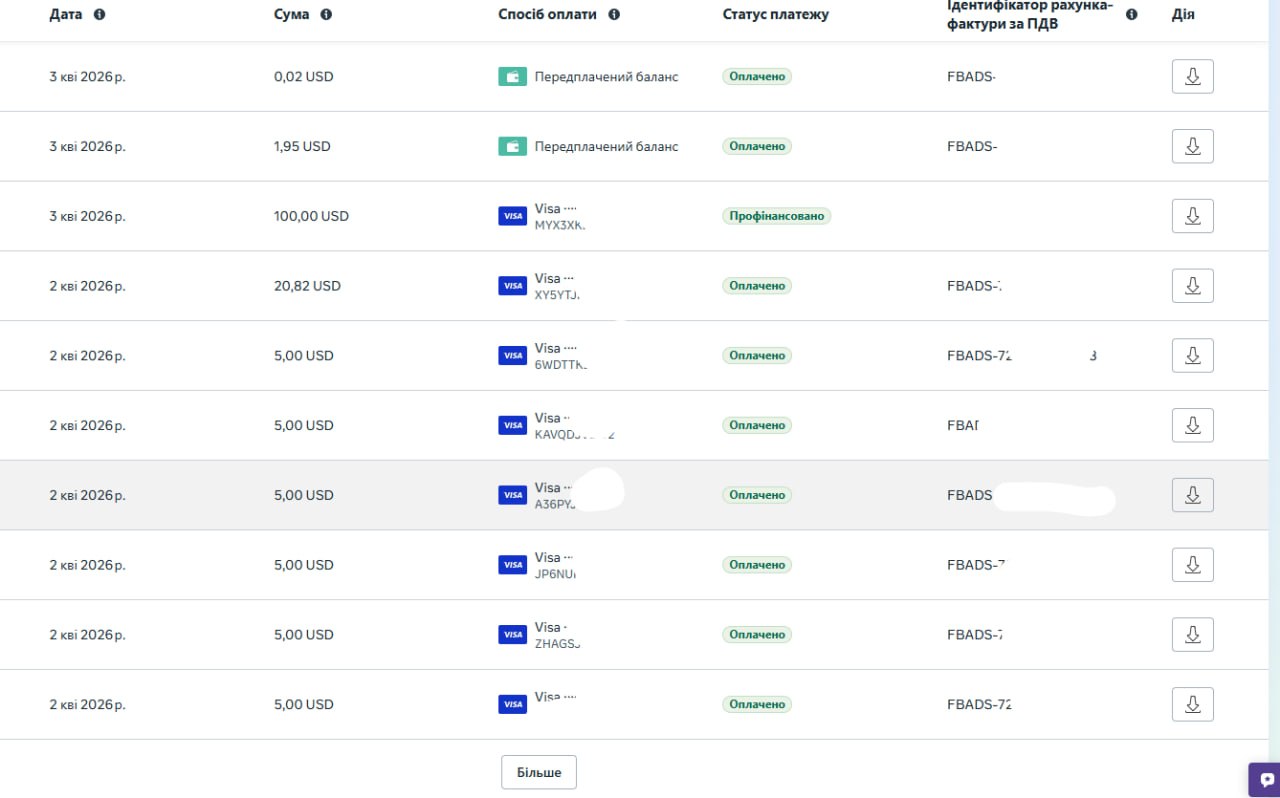Download receipt for Visa ZHAGS payment
This screenshot has height=798, width=1280.
[1192, 635]
